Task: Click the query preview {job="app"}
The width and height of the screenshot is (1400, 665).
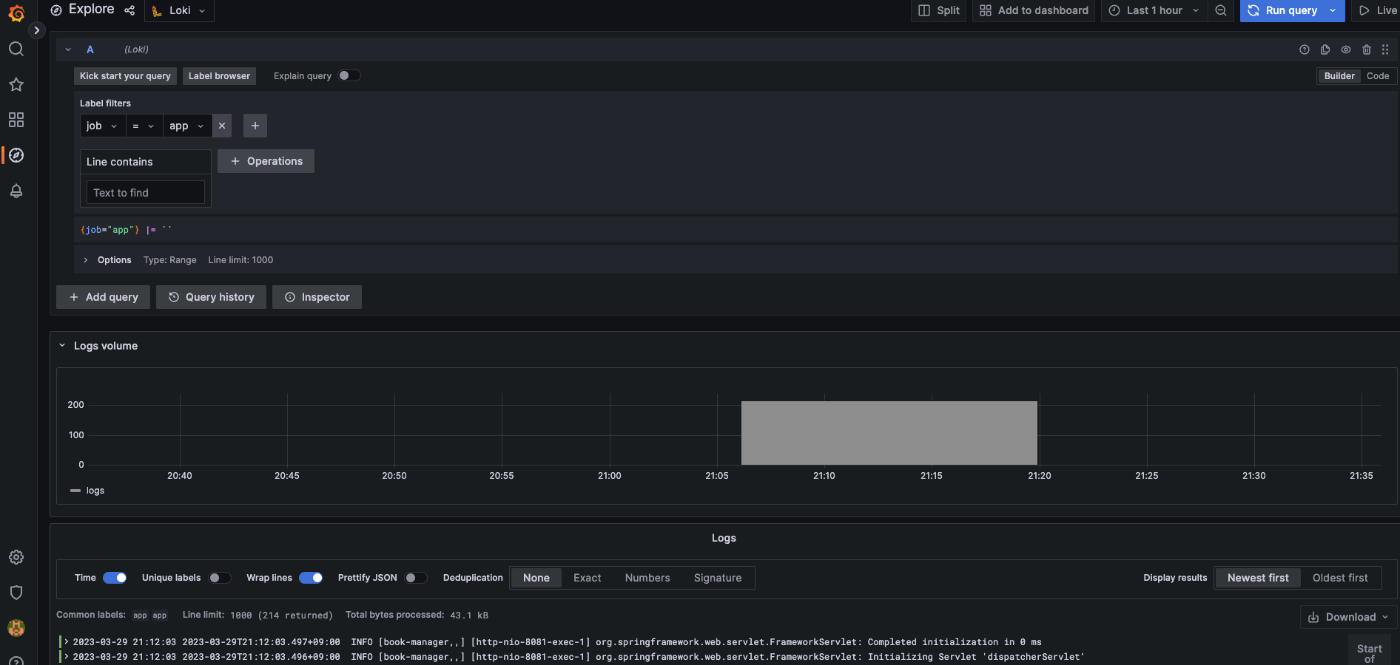Action: [x=126, y=230]
